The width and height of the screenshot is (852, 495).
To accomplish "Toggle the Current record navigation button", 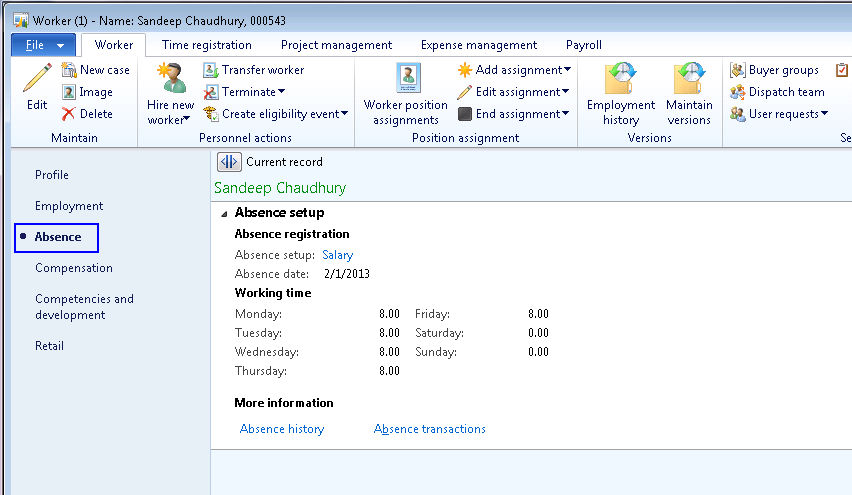I will pos(229,162).
